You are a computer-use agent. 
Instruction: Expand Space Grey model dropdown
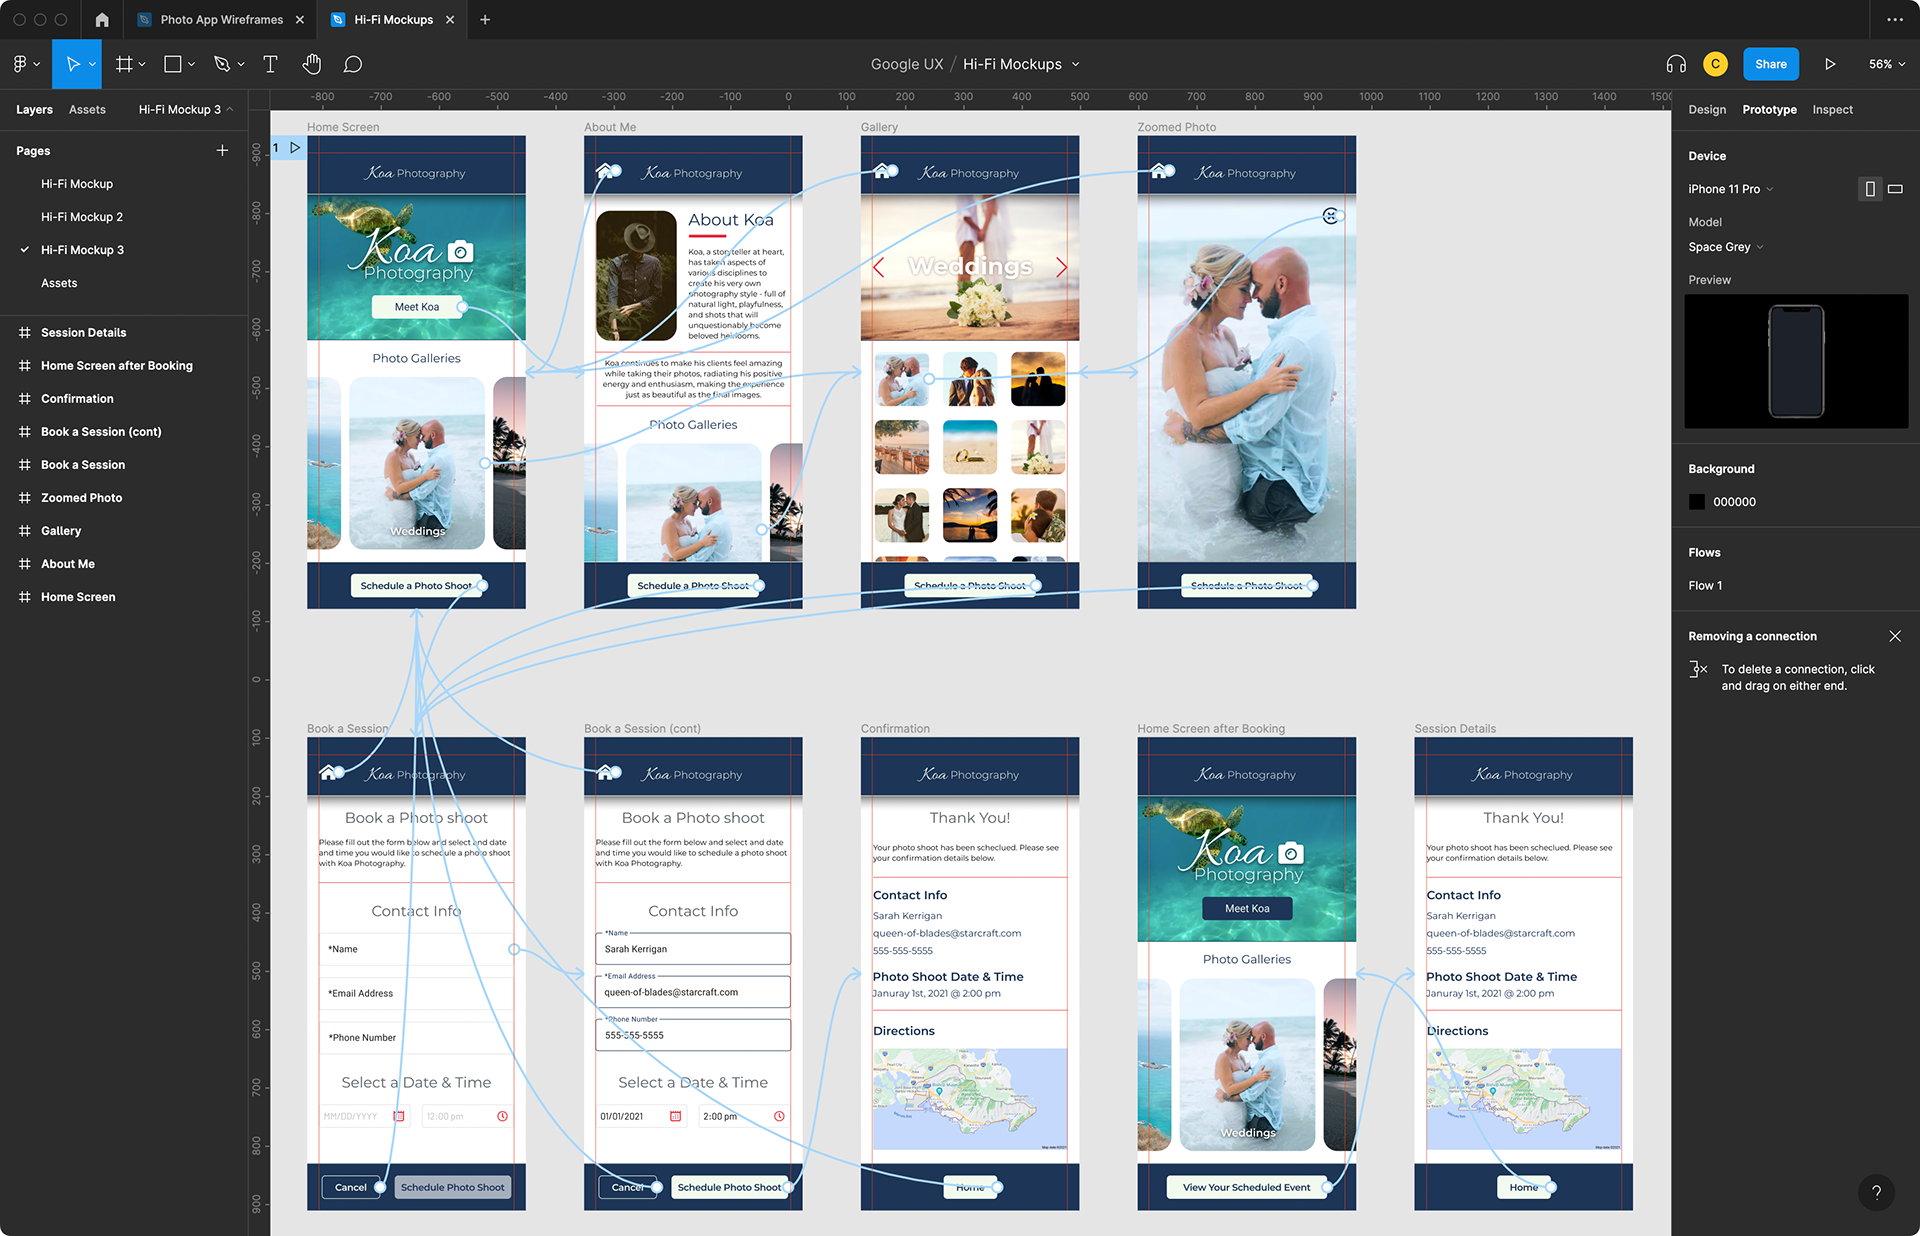coord(1725,247)
